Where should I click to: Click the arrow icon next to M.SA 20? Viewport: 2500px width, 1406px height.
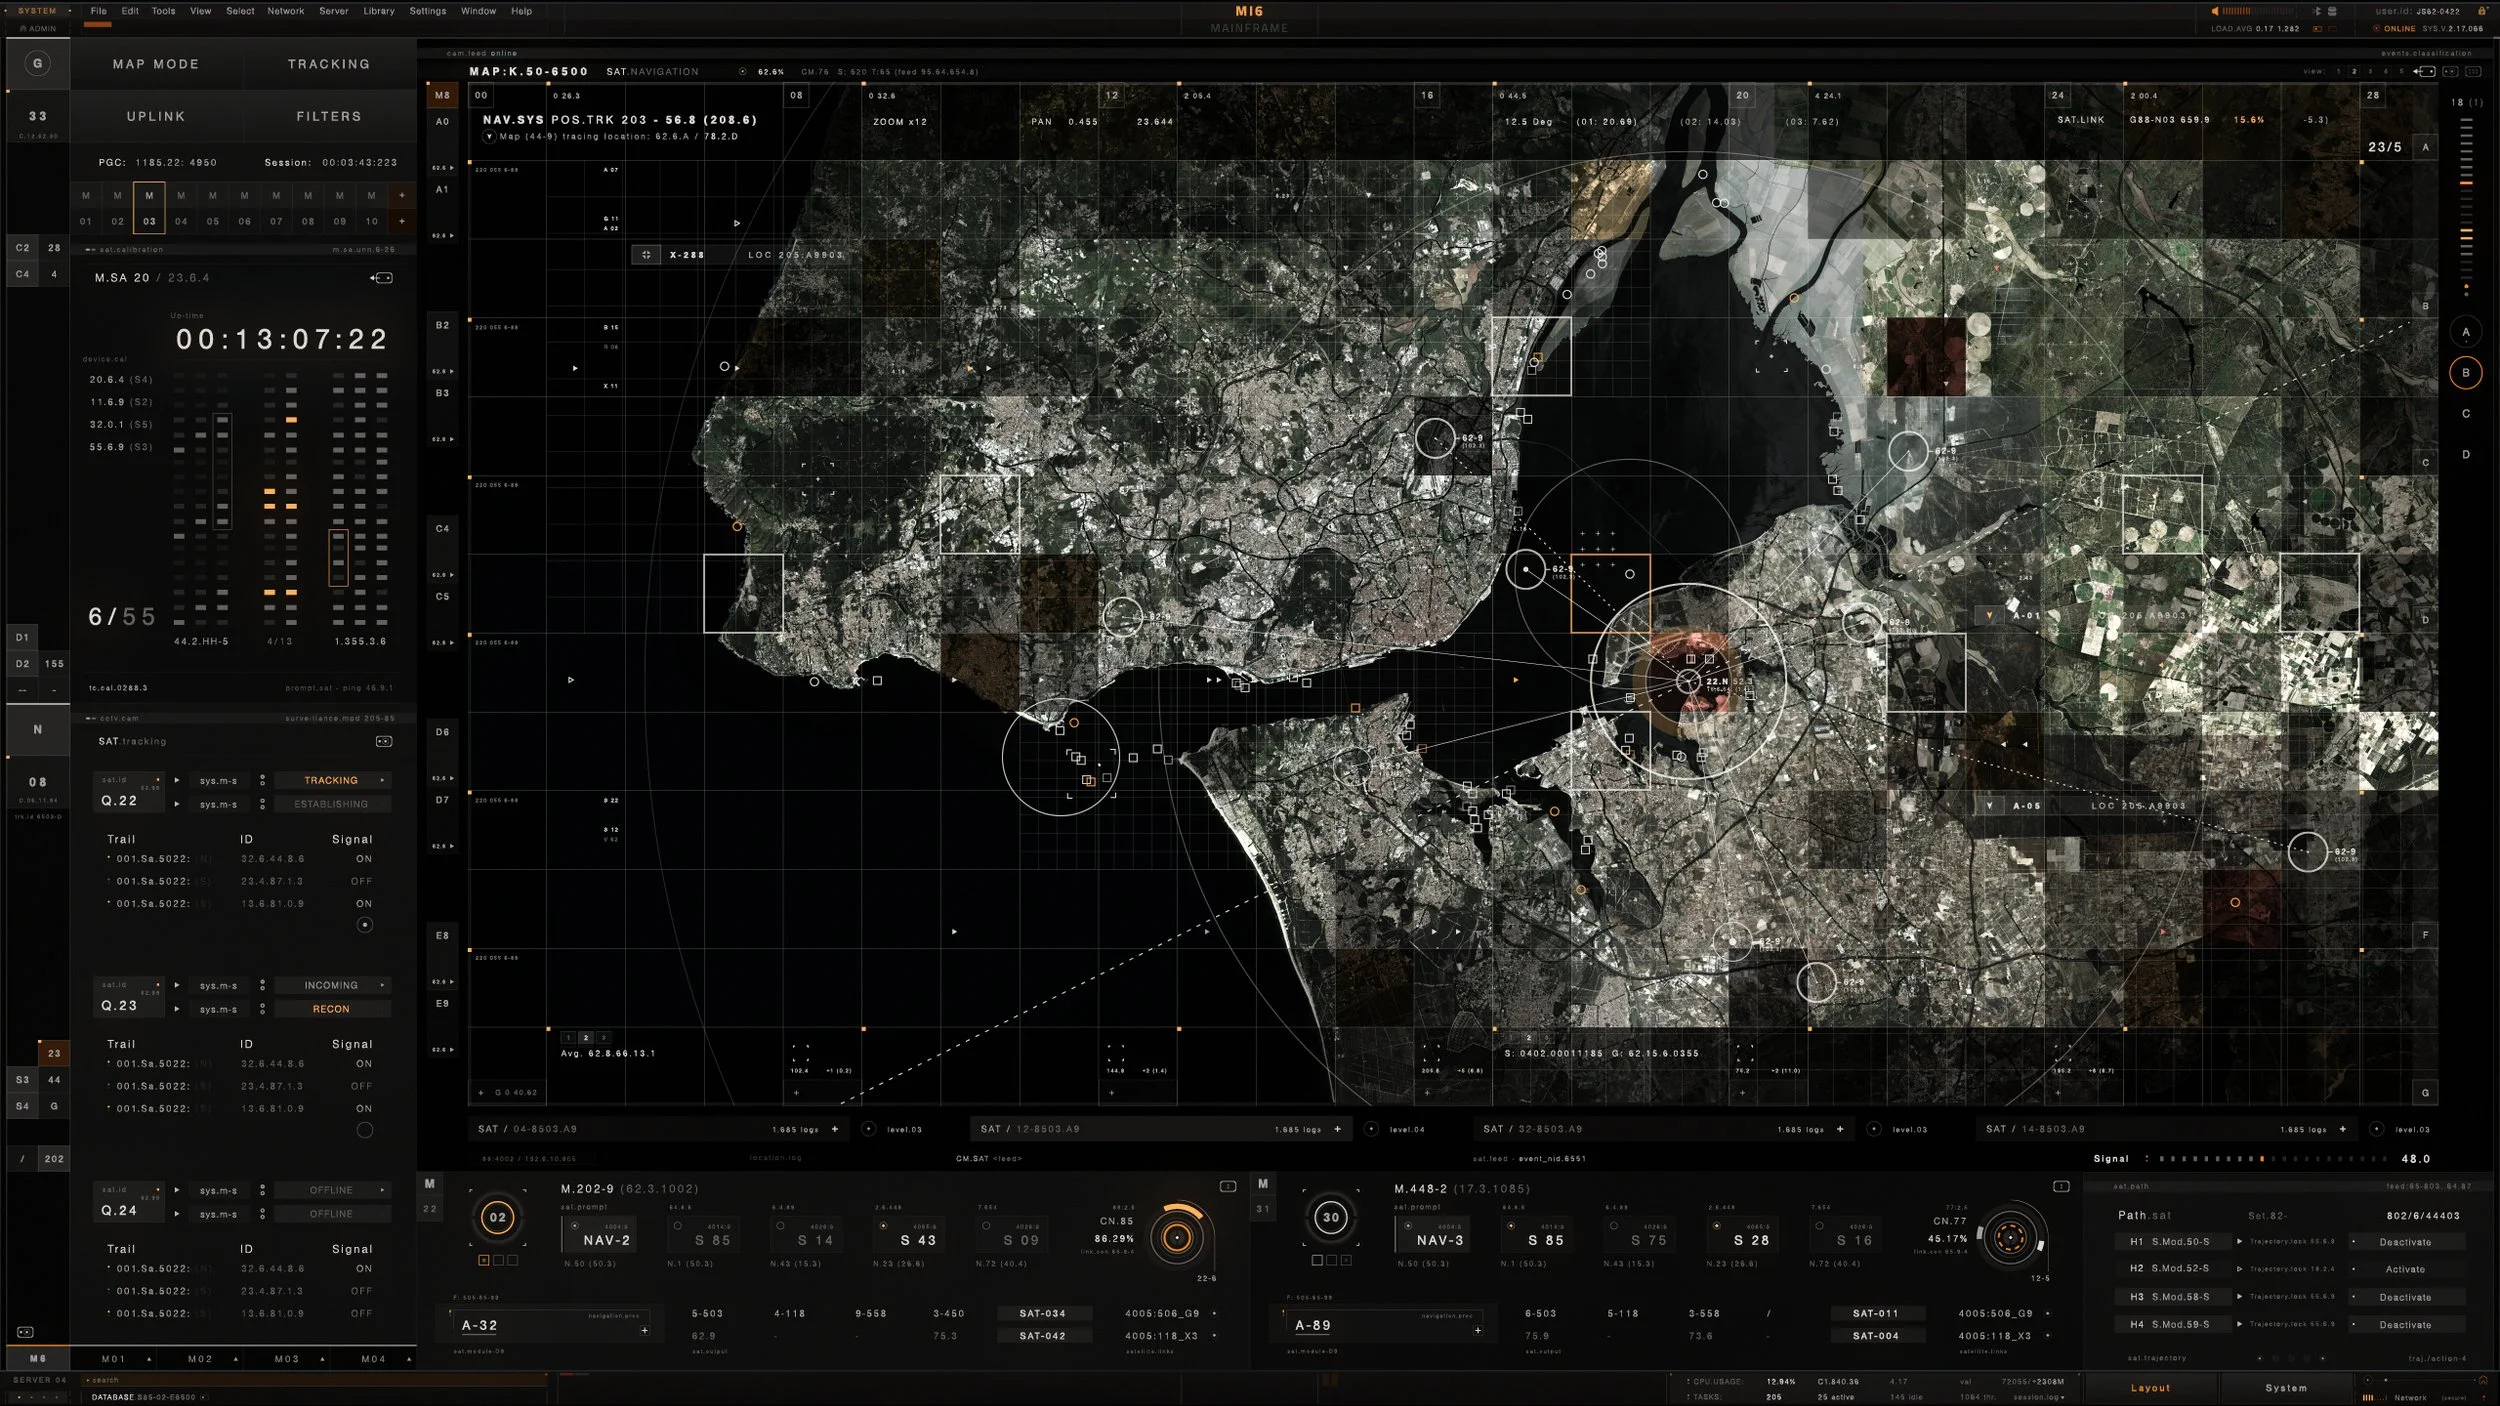[381, 278]
